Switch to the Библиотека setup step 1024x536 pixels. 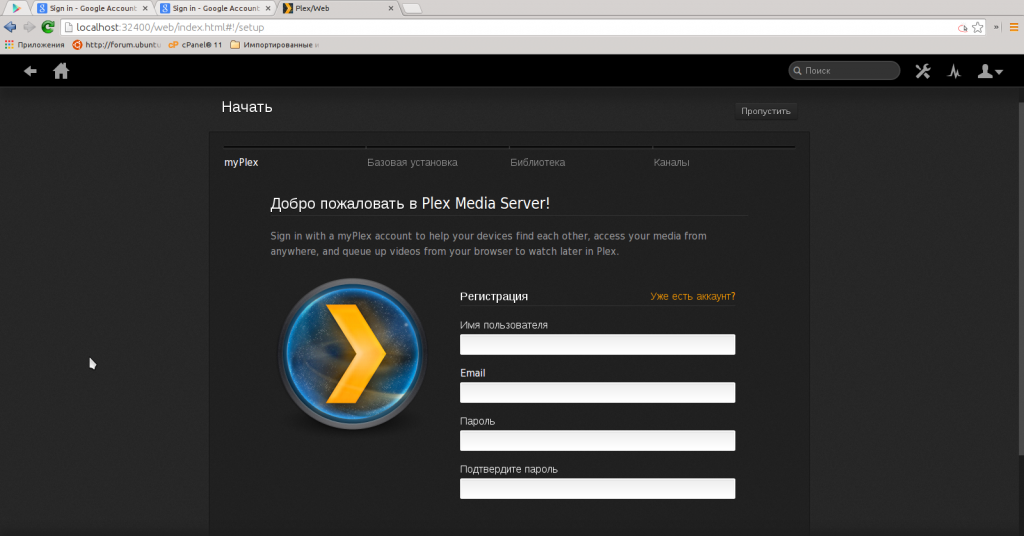tap(537, 162)
